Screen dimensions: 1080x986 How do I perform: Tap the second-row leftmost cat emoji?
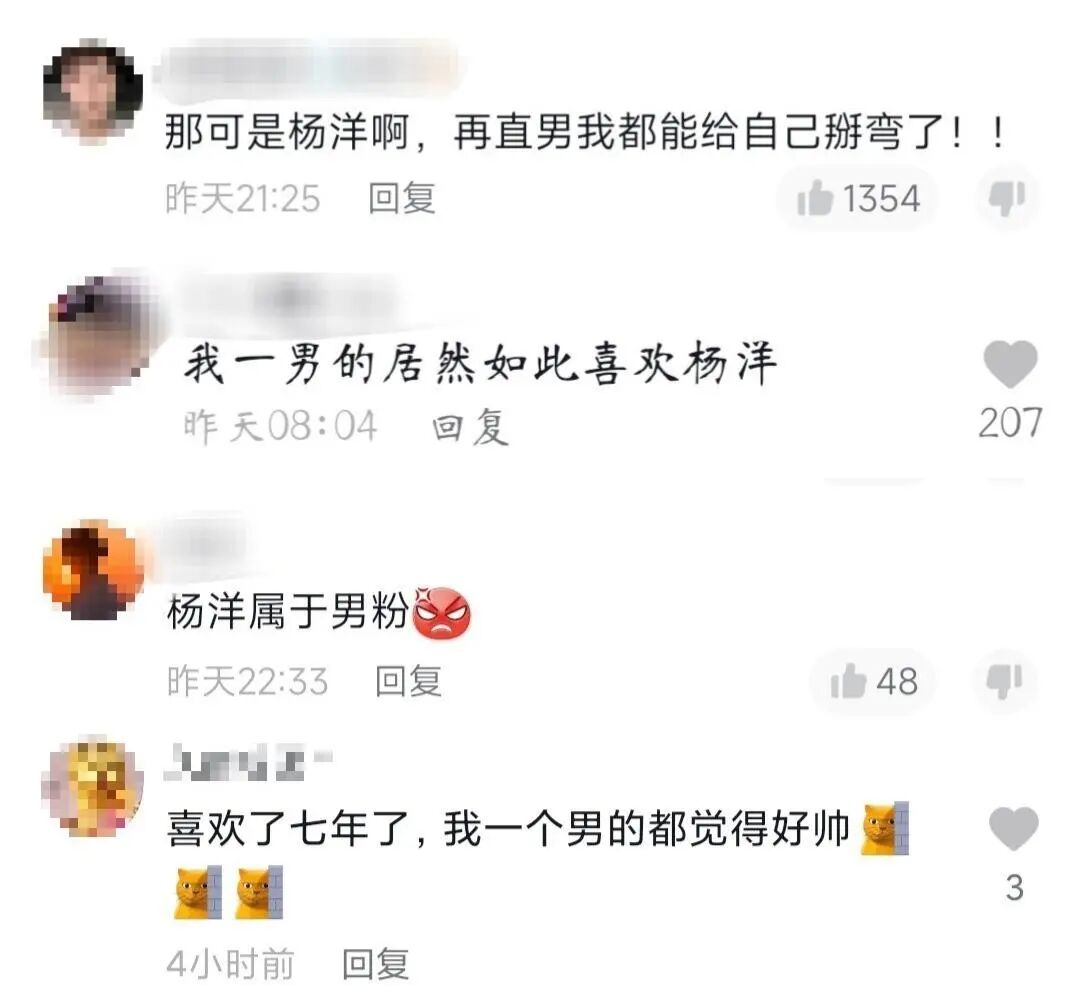click(x=198, y=892)
